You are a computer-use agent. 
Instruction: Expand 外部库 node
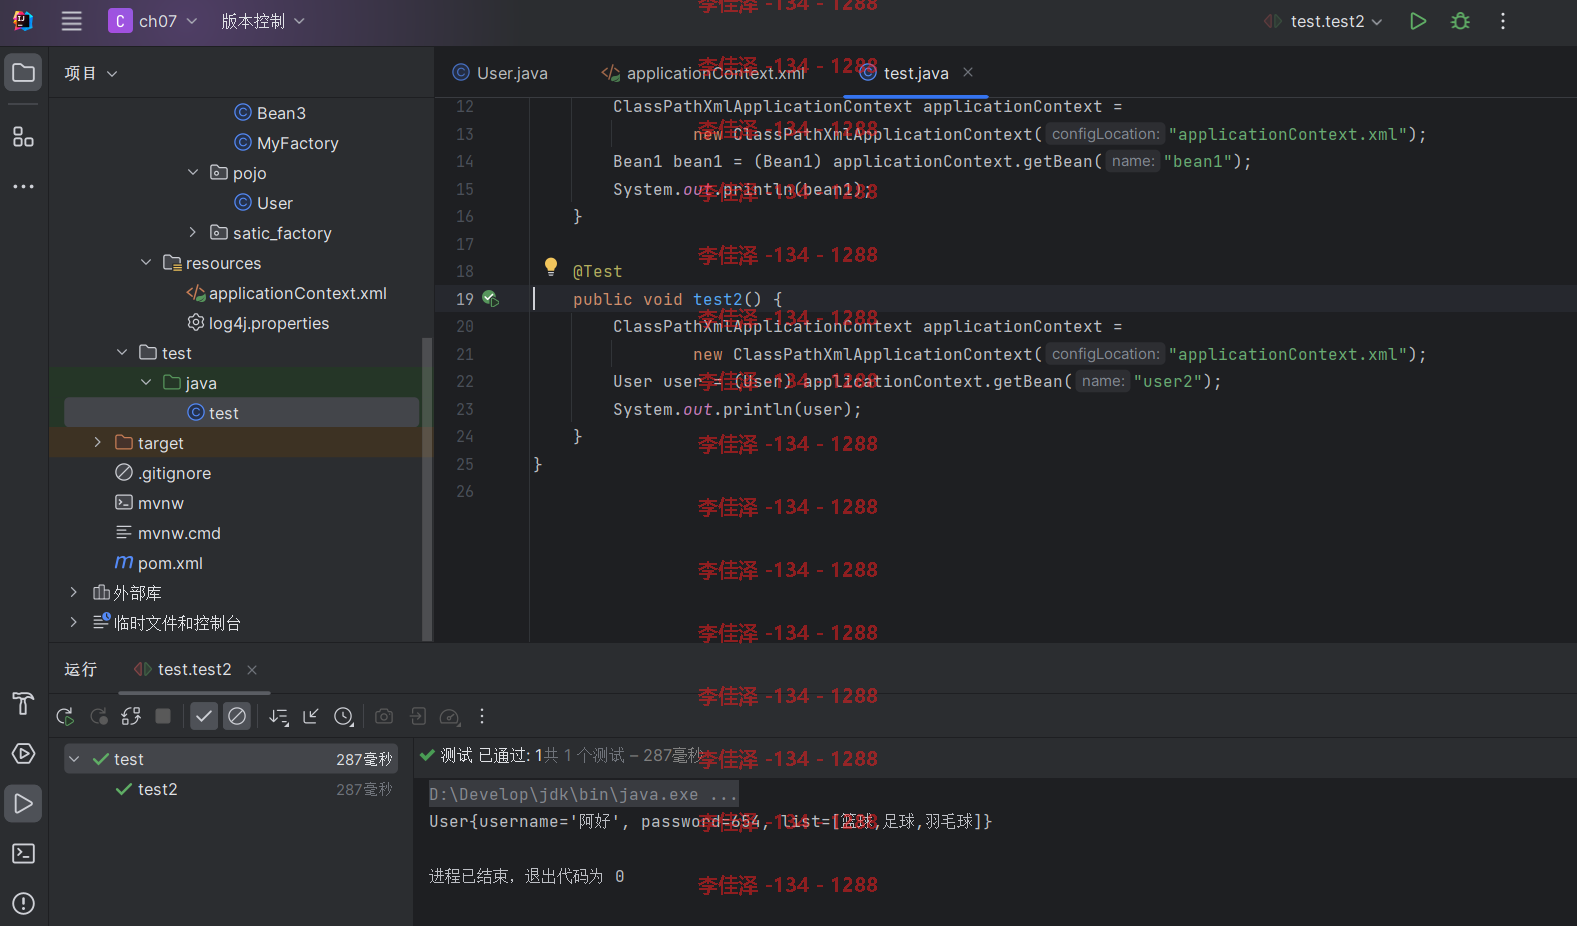74,592
